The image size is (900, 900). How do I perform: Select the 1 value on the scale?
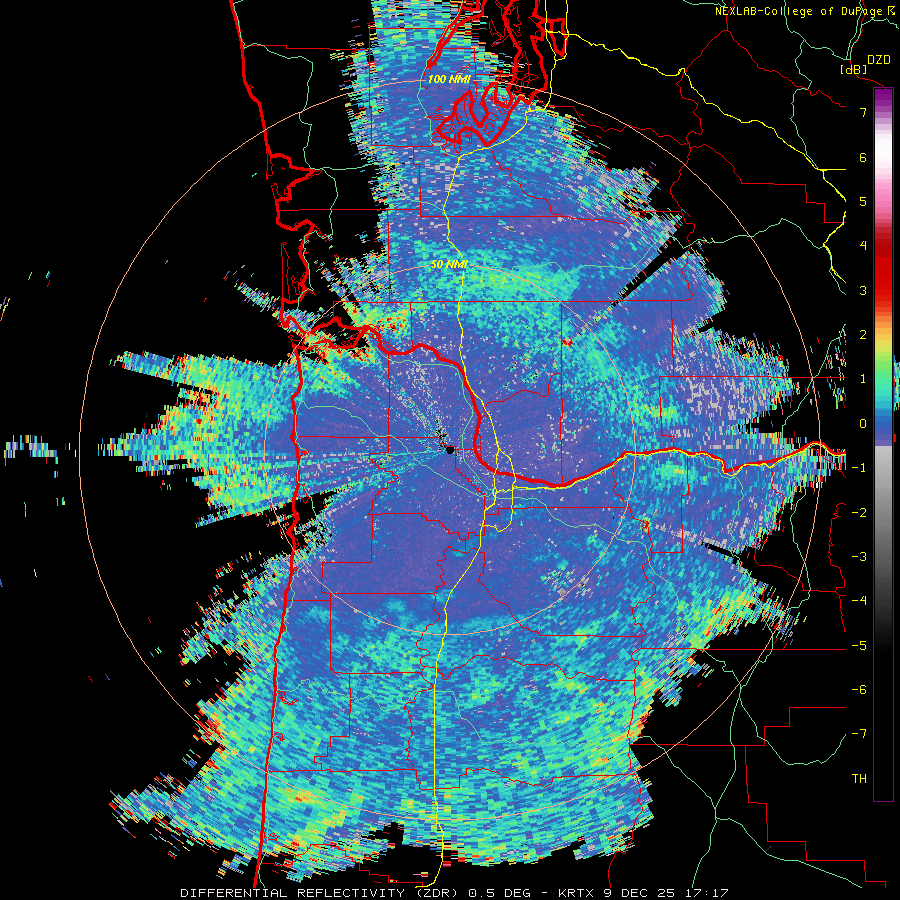point(863,379)
